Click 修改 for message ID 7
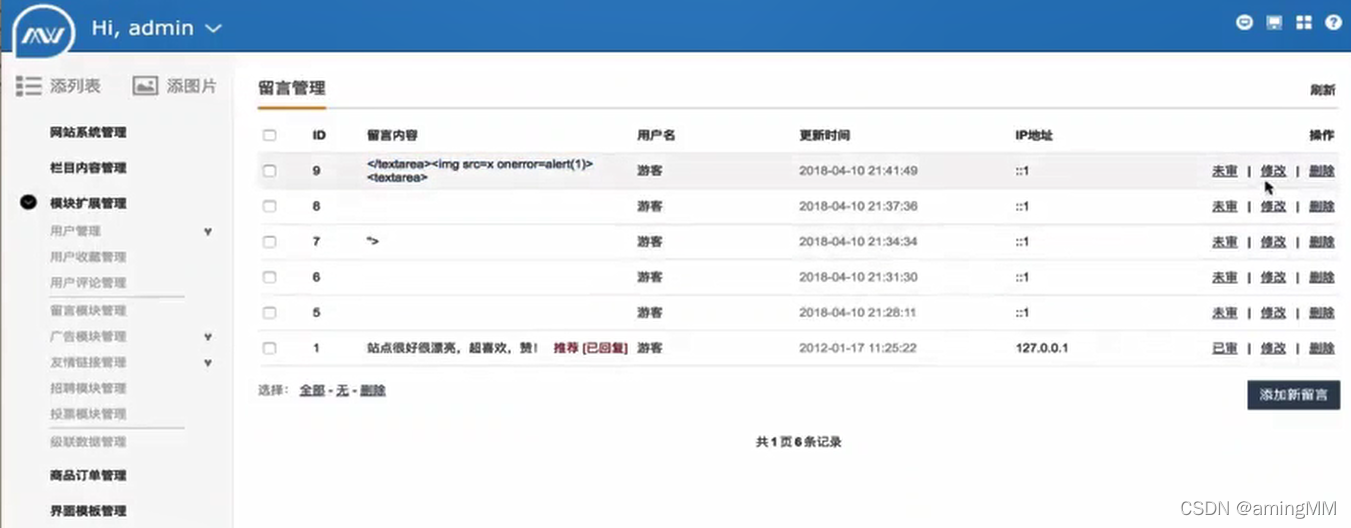The image size is (1351, 528). (1273, 242)
